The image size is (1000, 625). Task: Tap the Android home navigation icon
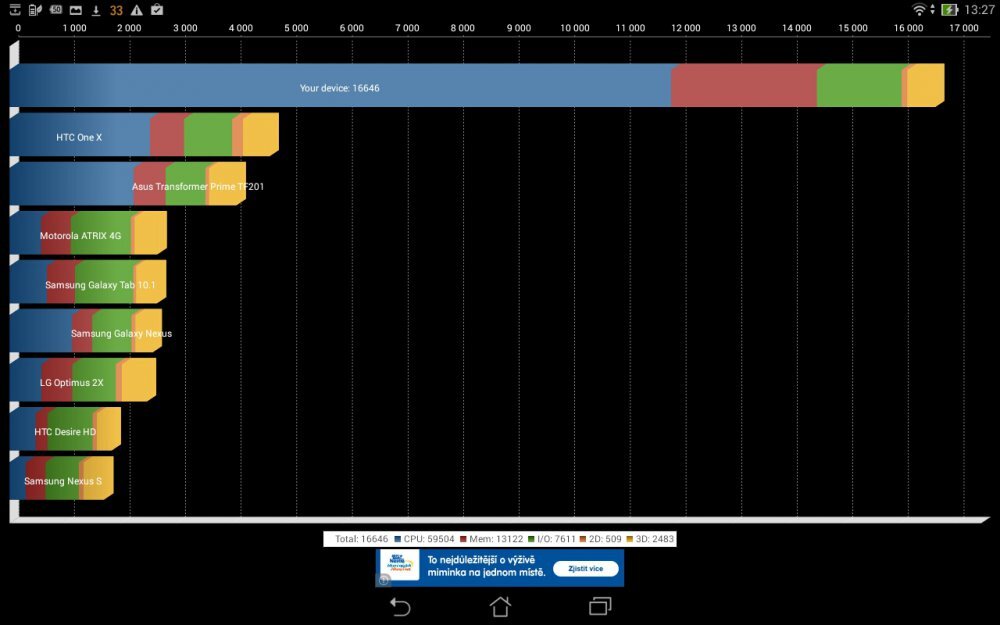500,607
